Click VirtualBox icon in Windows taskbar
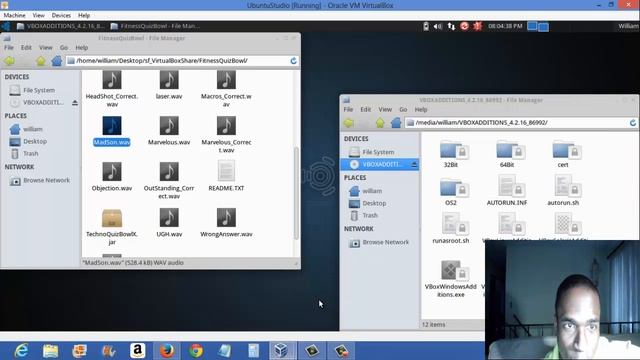This screenshot has width=640, height=360. pos(281,351)
